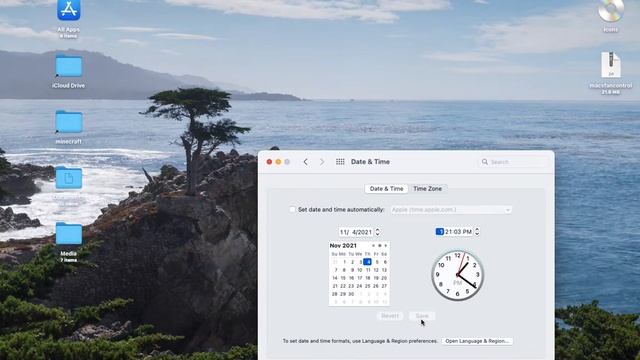Jump to today with calendar dot button
This screenshot has width=640, height=360.
point(380,246)
